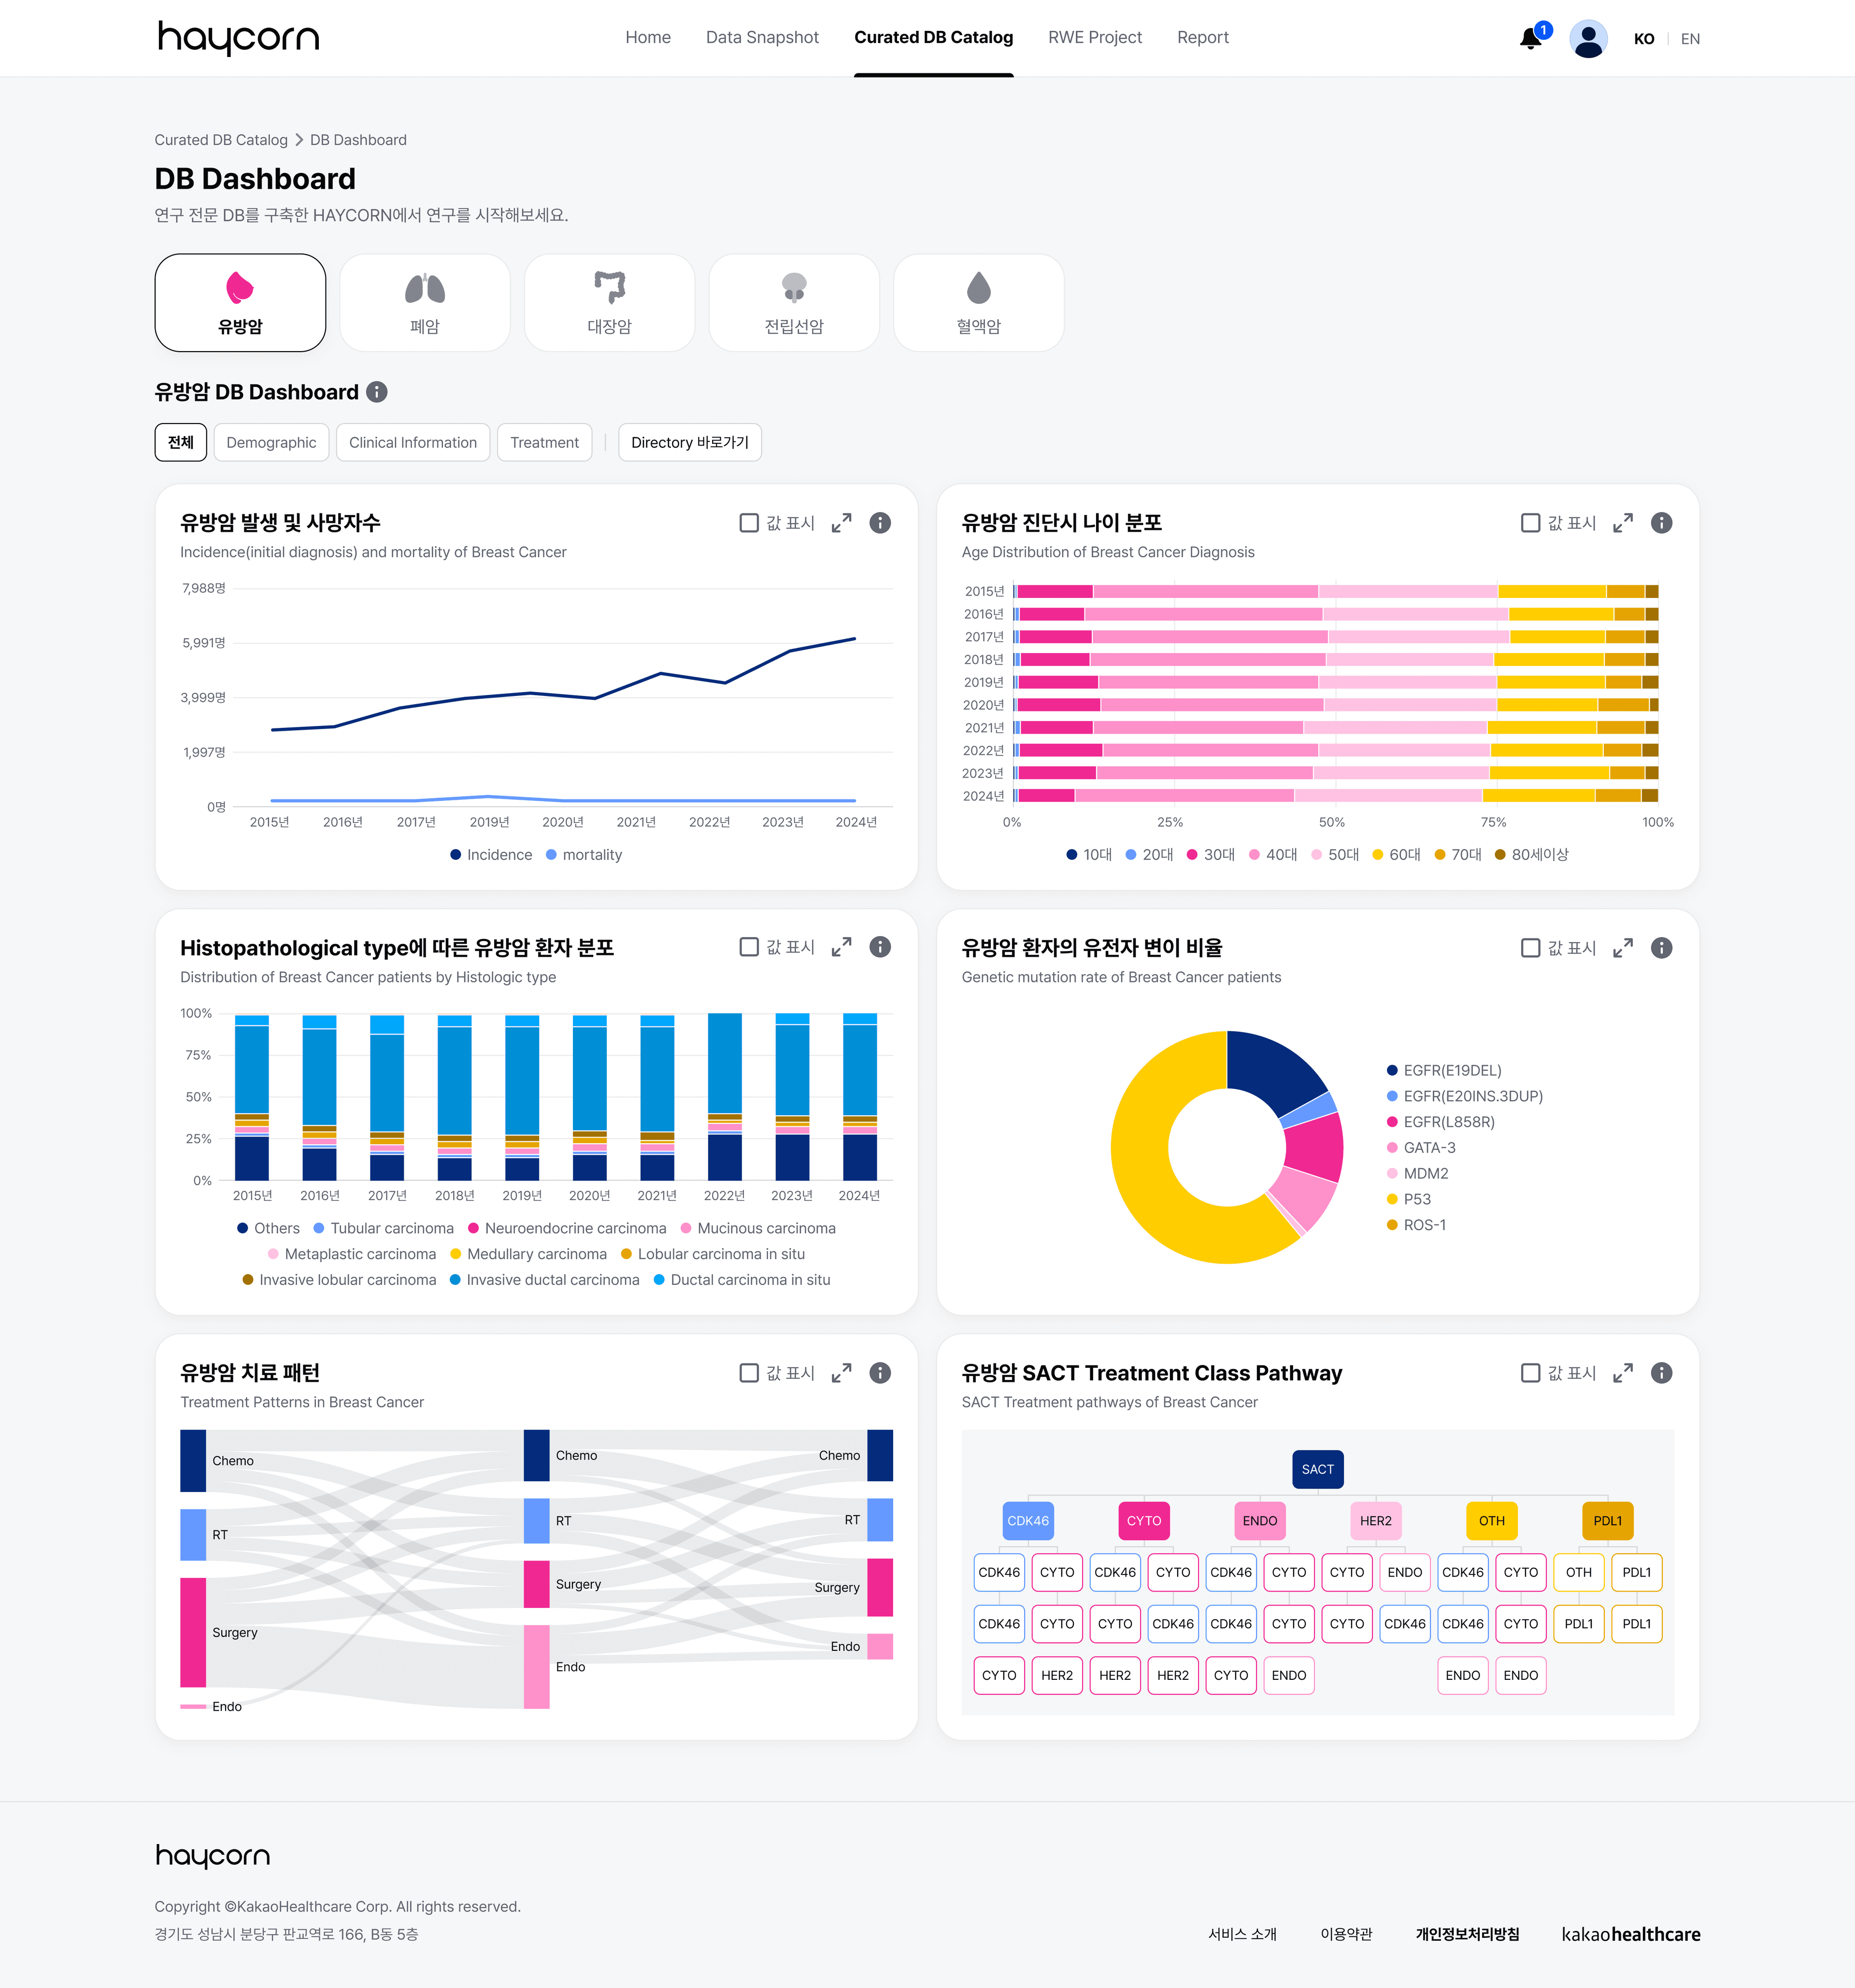The image size is (1855, 1988).
Task: Switch to the RWE Project tab
Action: click(1095, 37)
